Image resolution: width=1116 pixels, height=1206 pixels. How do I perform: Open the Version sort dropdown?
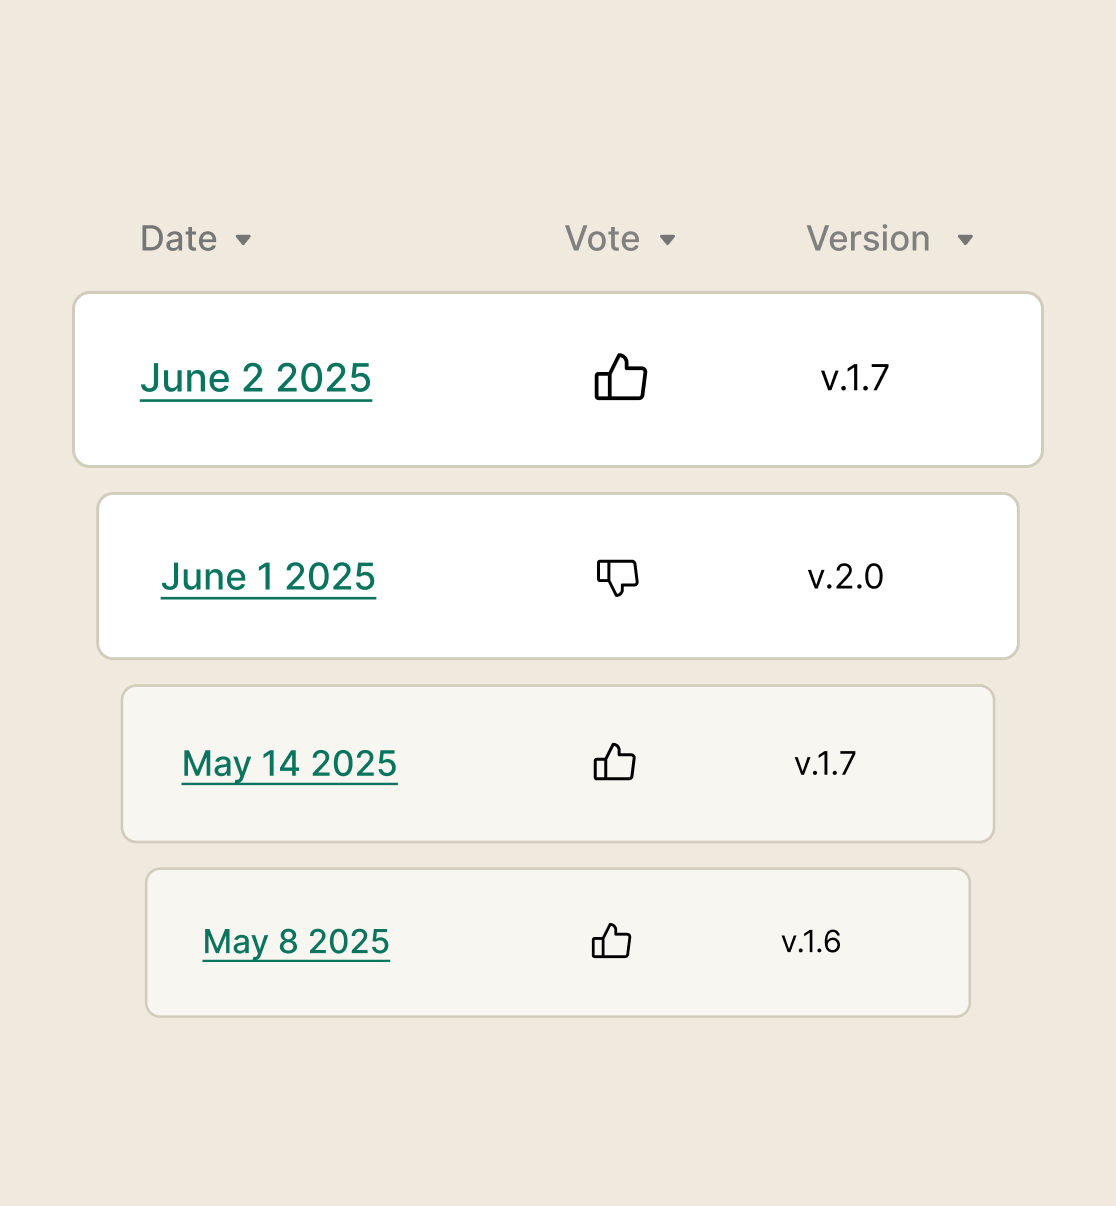[x=964, y=239]
